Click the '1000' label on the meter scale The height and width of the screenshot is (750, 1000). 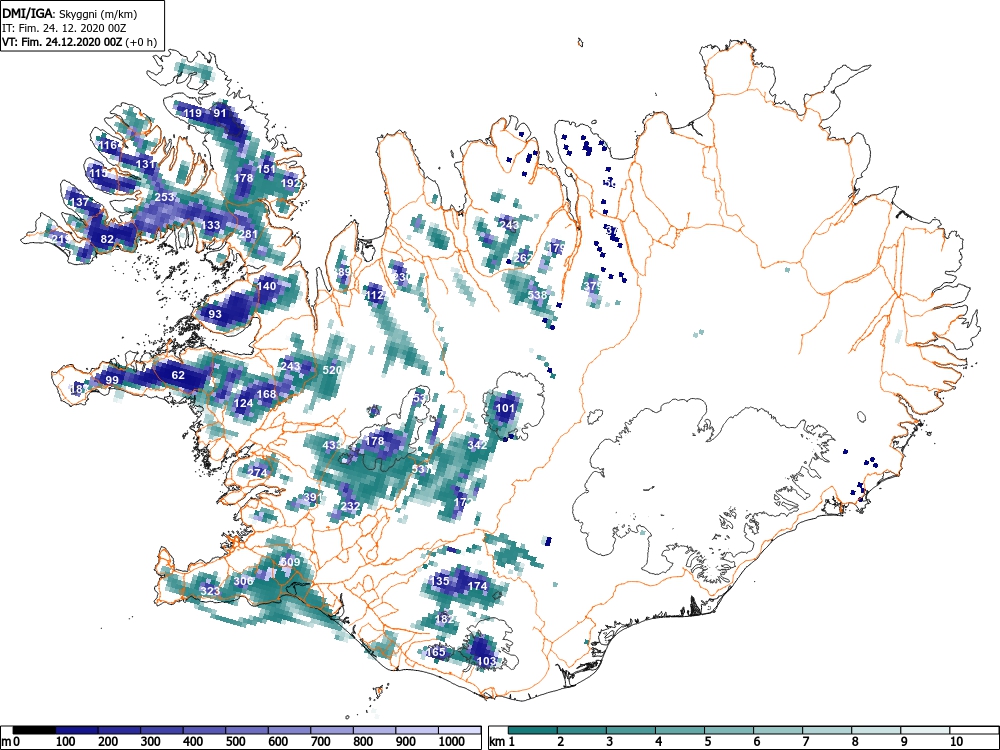[452, 742]
